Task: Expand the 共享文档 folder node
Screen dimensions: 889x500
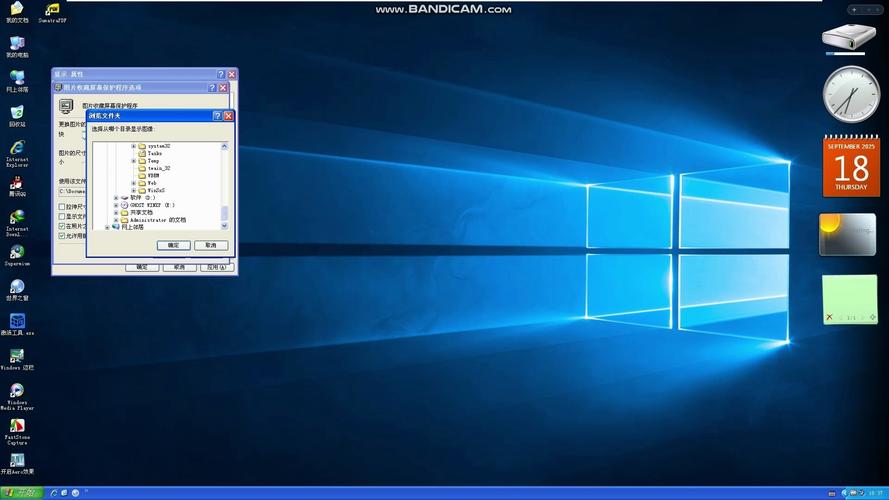Action: coord(116,213)
